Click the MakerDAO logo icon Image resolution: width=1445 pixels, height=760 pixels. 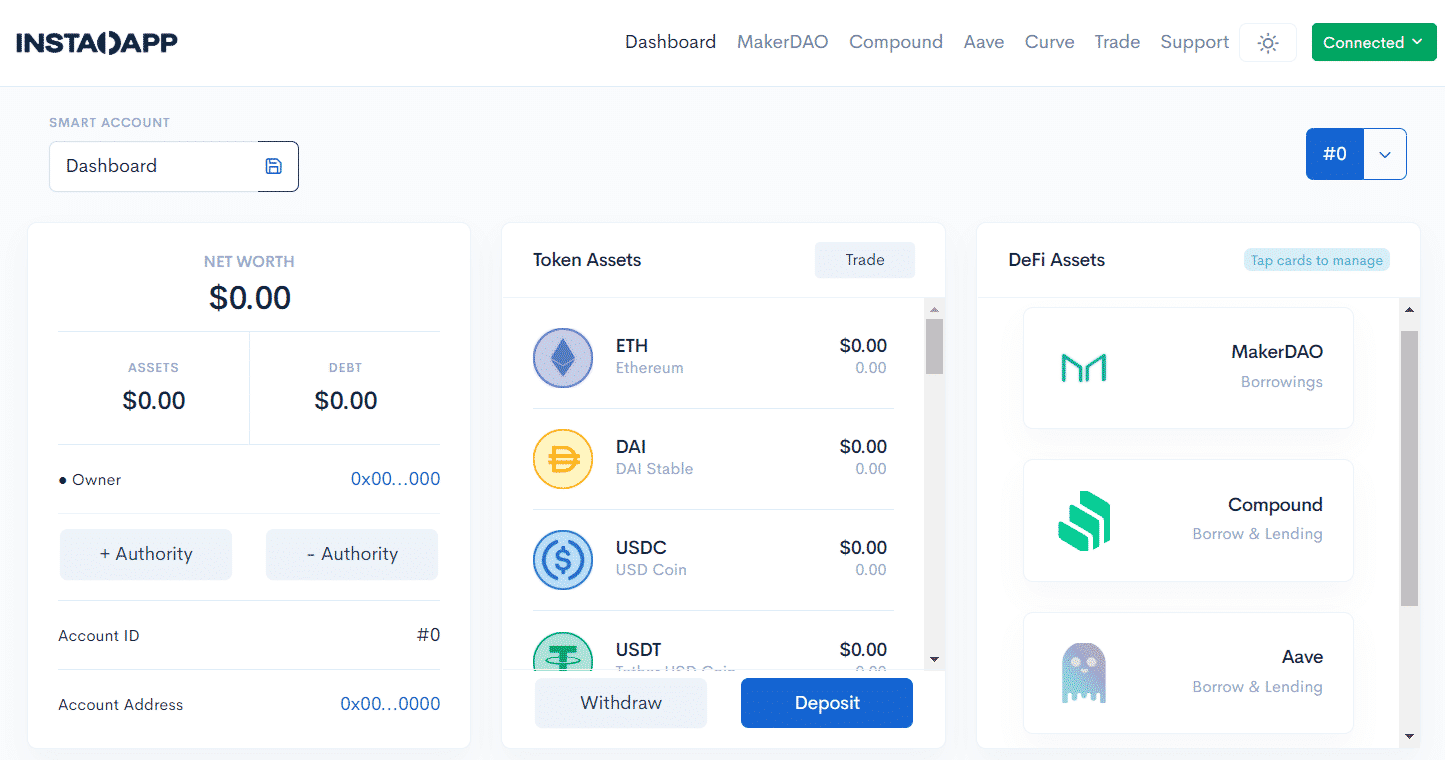point(1083,367)
